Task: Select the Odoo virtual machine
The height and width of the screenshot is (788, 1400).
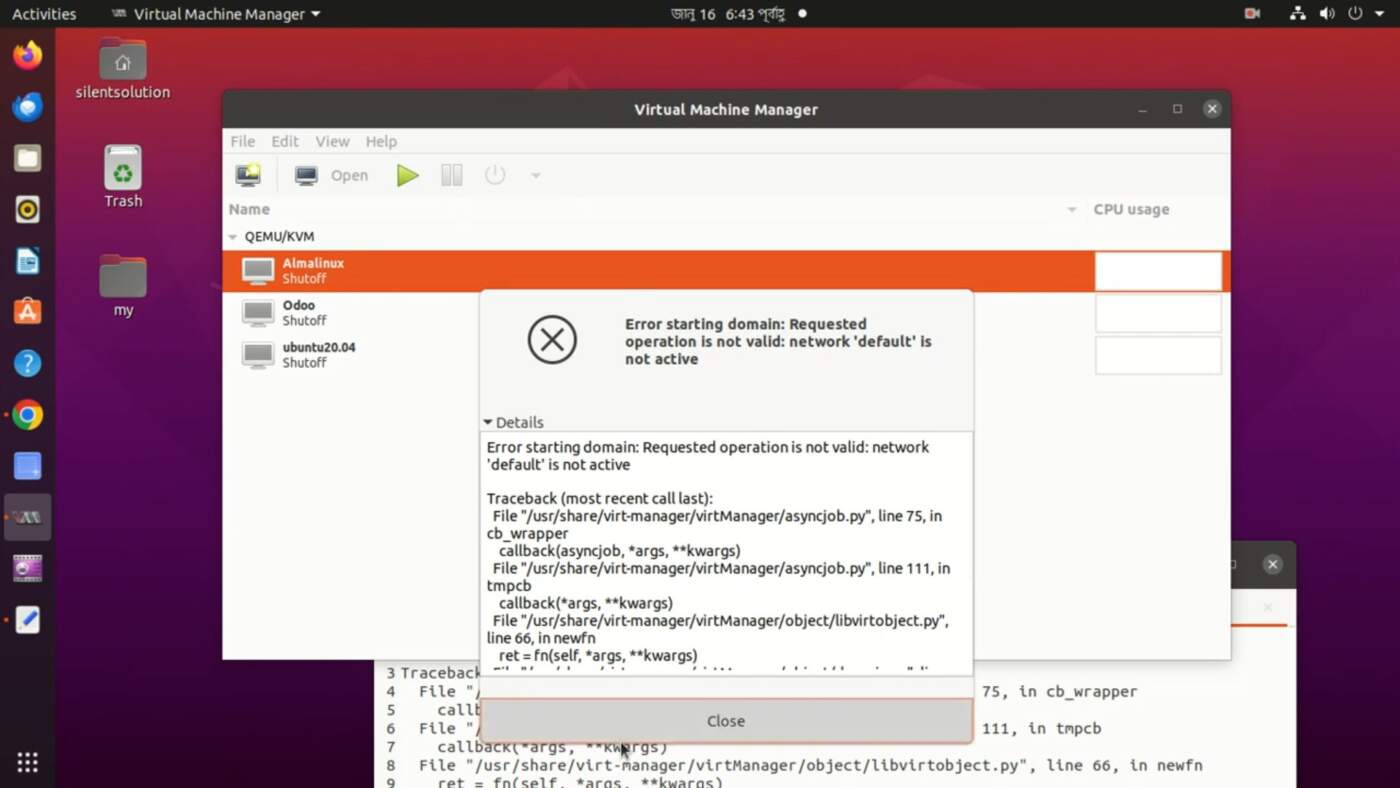Action: pyautogui.click(x=298, y=313)
